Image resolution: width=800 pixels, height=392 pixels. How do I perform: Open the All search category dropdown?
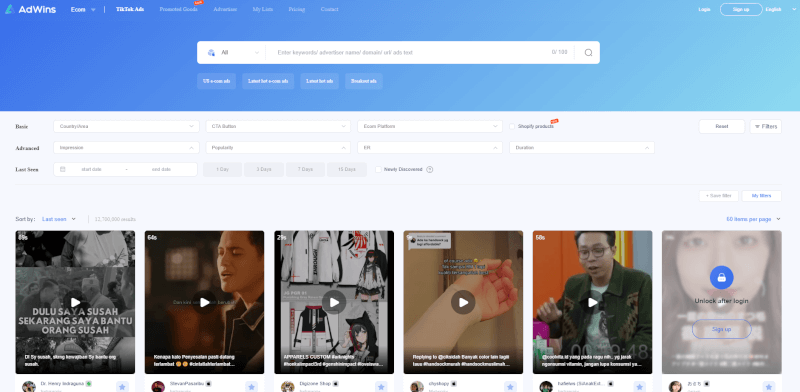tap(234, 53)
